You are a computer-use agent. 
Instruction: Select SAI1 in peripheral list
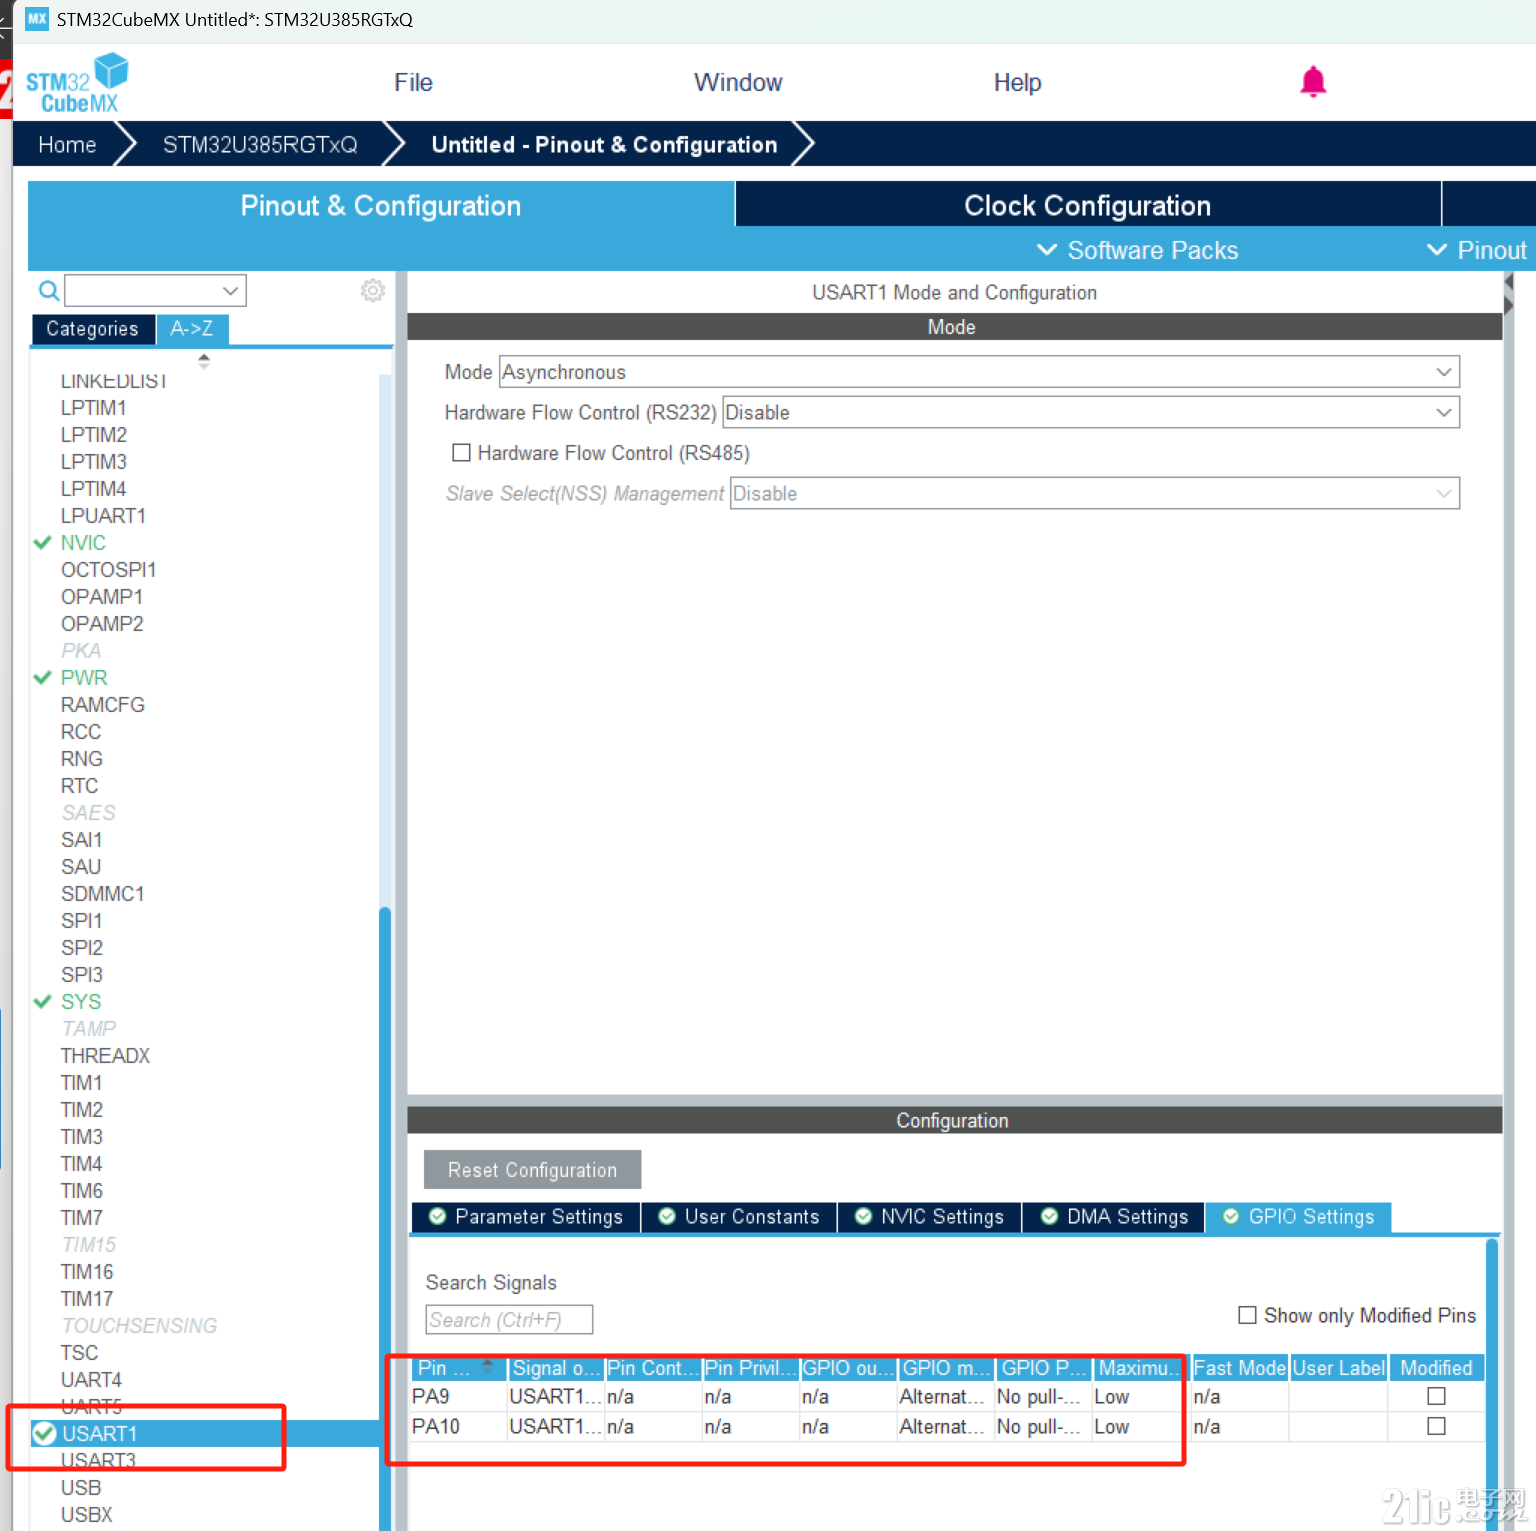click(x=81, y=840)
